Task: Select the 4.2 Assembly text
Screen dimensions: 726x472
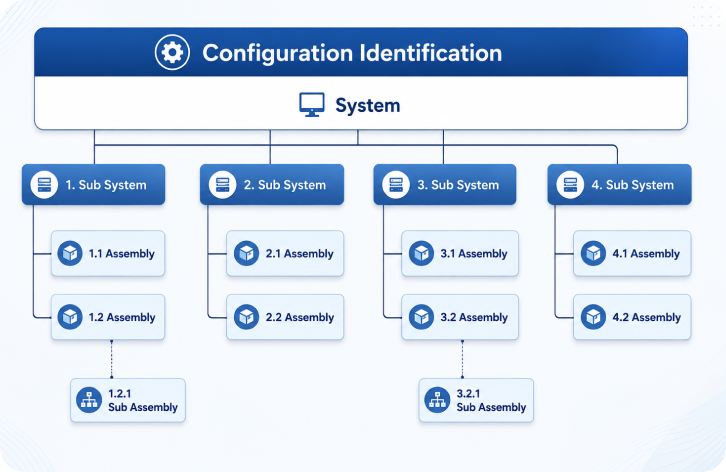Action: 647,317
